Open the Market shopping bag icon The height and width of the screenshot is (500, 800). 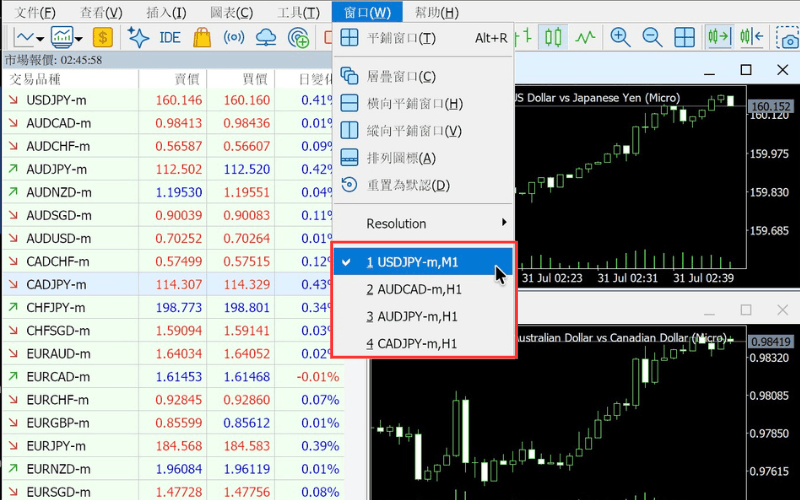[202, 37]
